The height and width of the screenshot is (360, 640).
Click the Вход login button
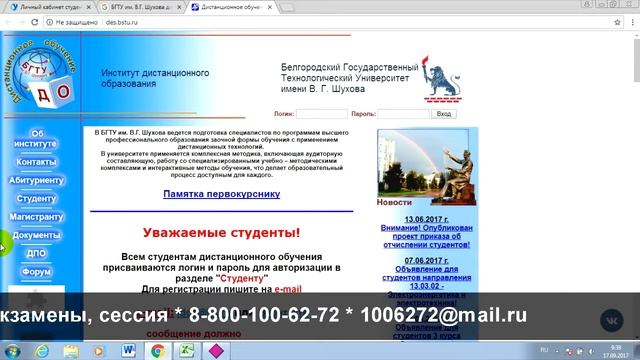pos(444,114)
